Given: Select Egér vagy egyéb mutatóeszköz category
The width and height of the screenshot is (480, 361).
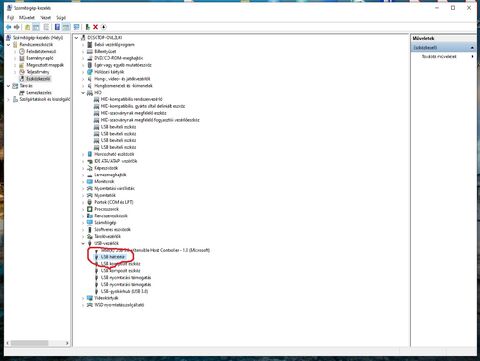Looking at the screenshot, I should [123, 65].
